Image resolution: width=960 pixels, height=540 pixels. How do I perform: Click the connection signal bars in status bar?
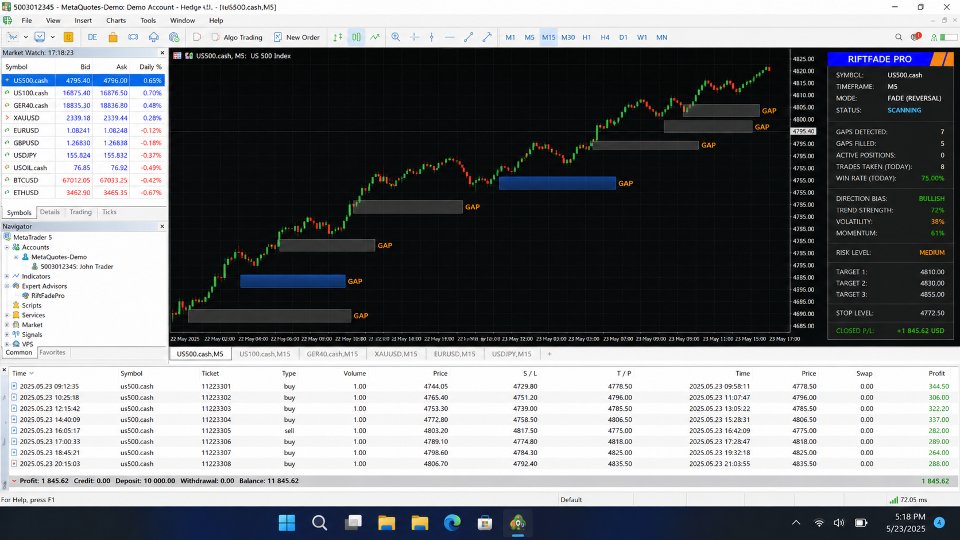893,500
